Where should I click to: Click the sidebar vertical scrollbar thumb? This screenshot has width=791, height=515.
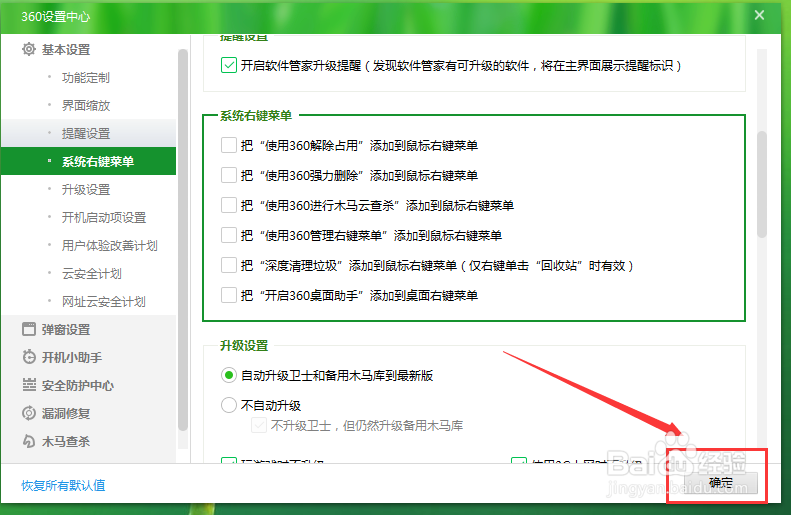(183, 240)
